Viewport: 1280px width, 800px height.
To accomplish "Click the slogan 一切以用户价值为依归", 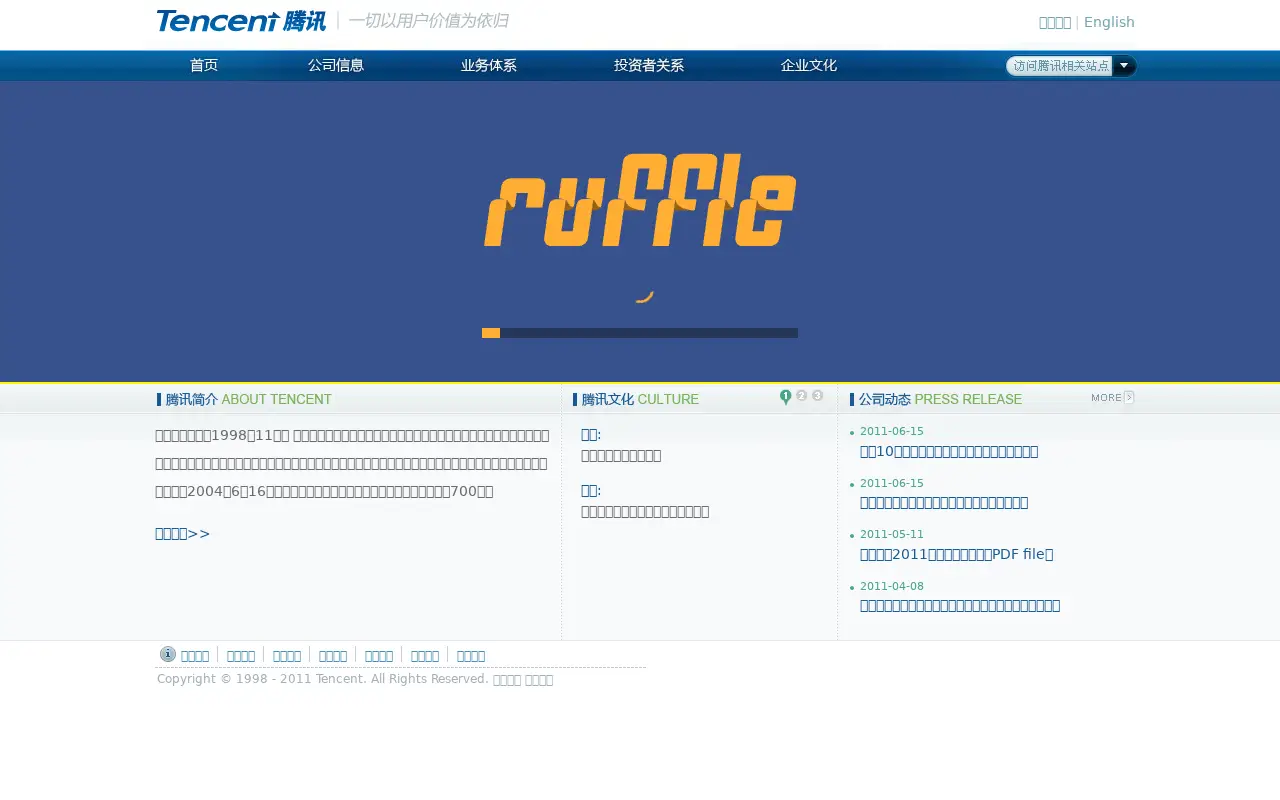I will (x=428, y=20).
